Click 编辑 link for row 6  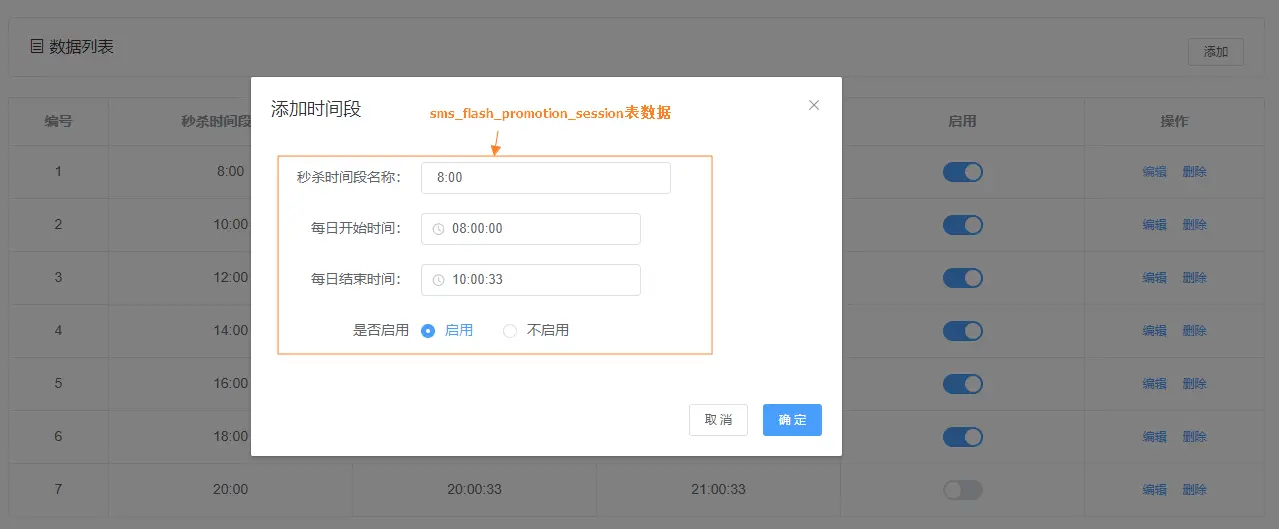(x=1155, y=437)
